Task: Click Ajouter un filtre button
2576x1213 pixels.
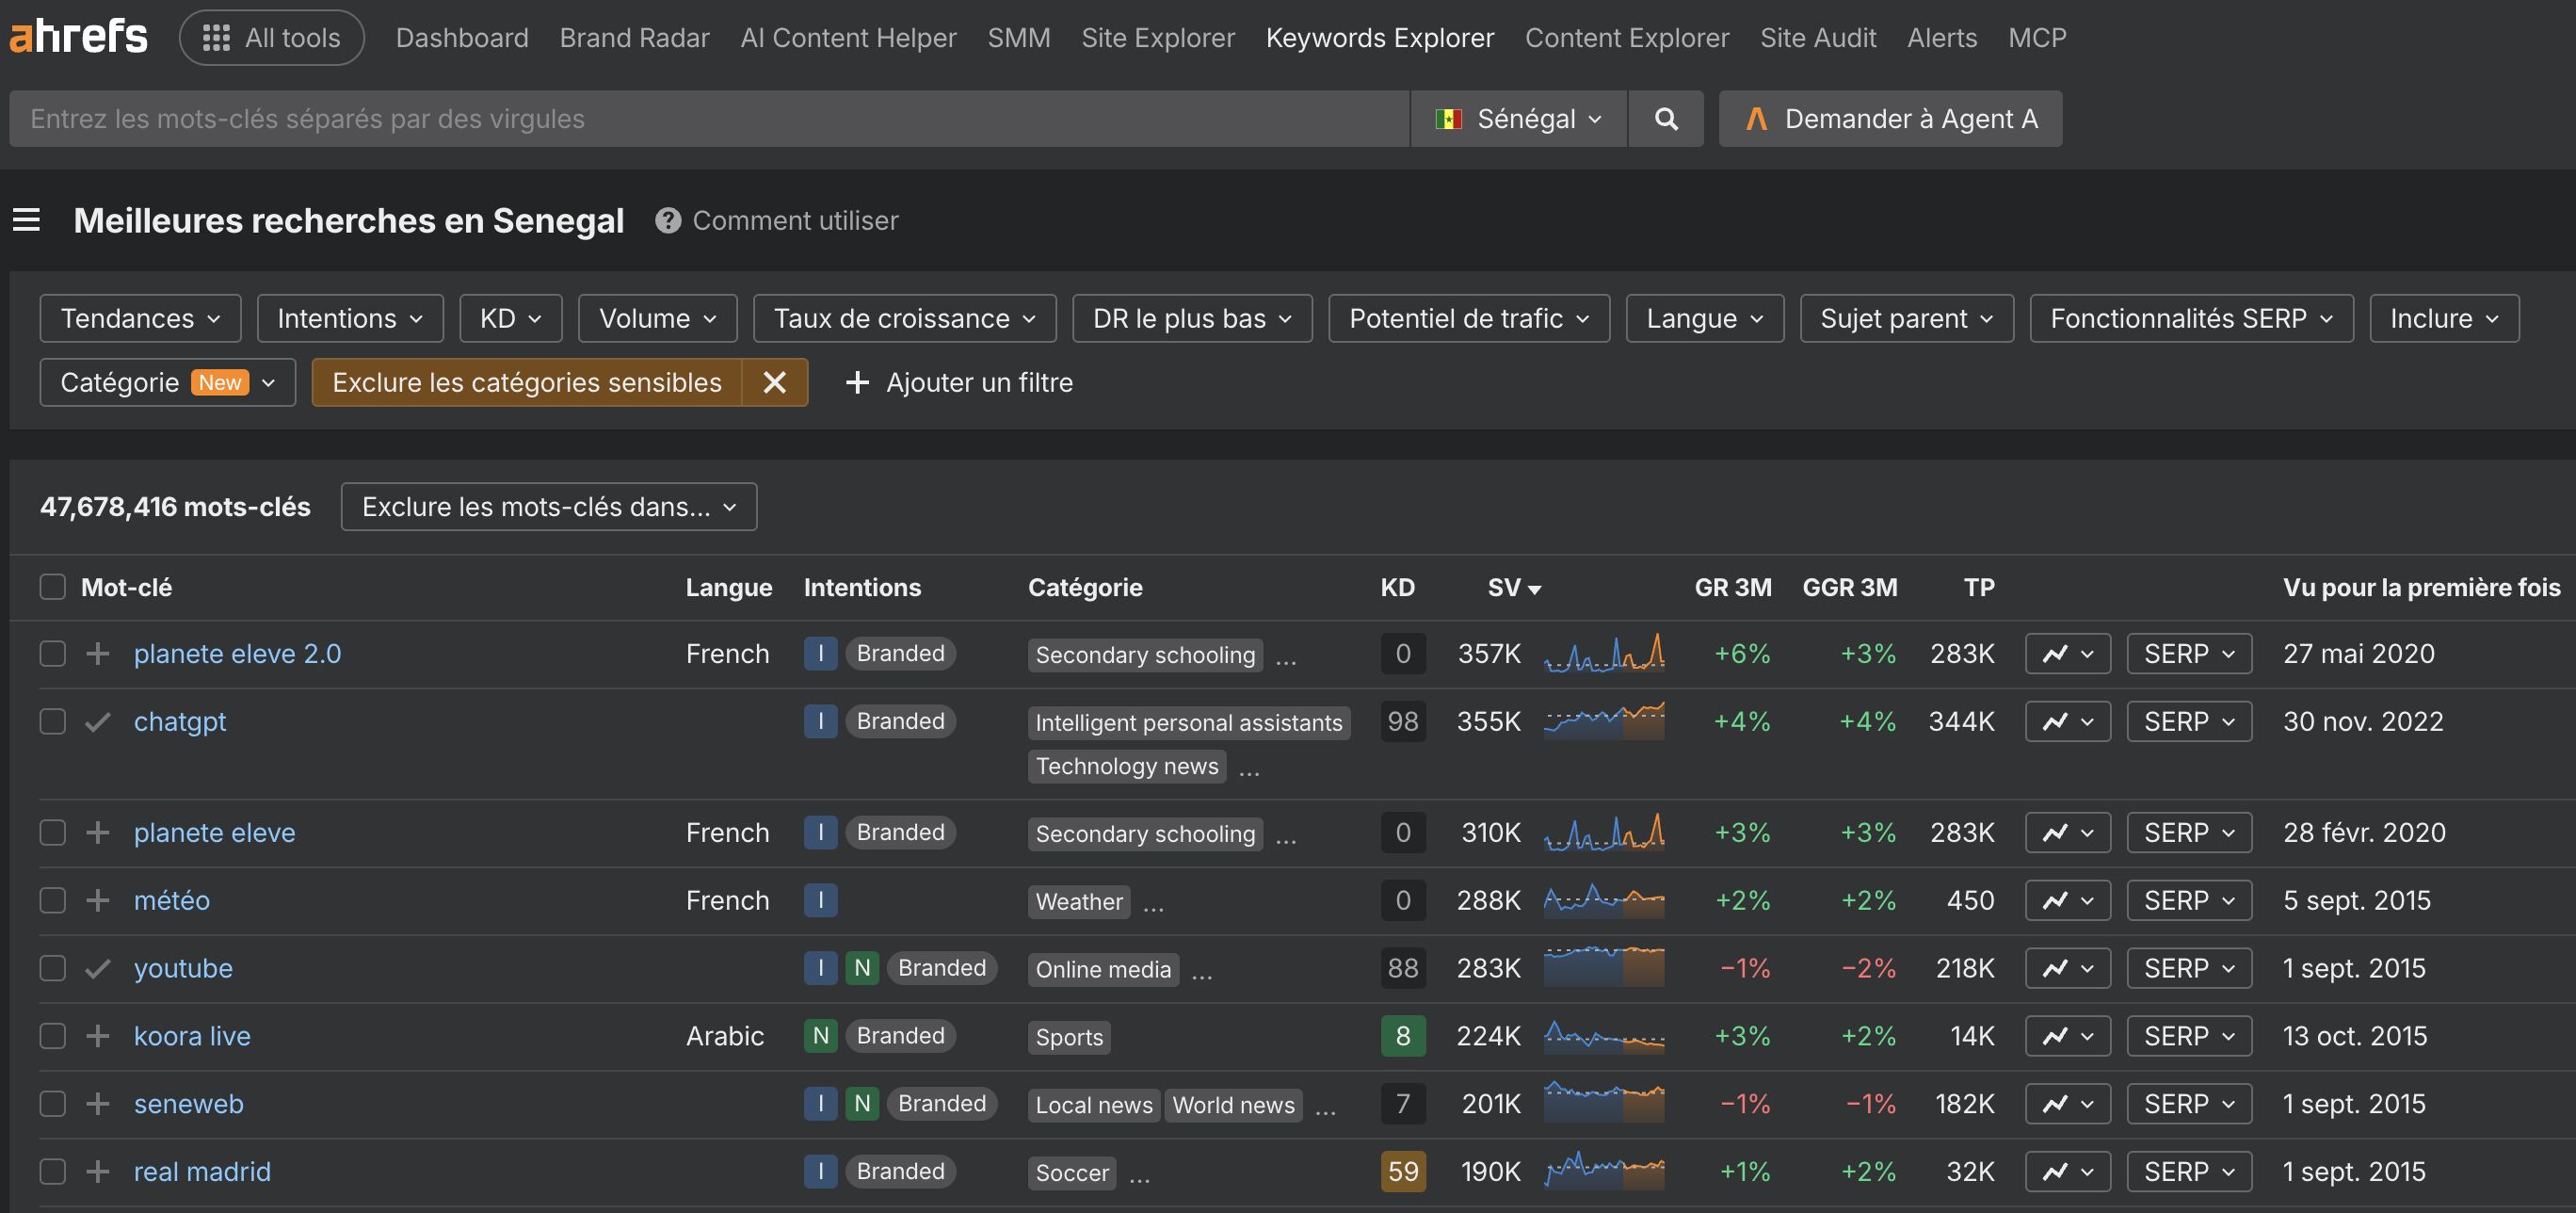Action: pos(959,382)
